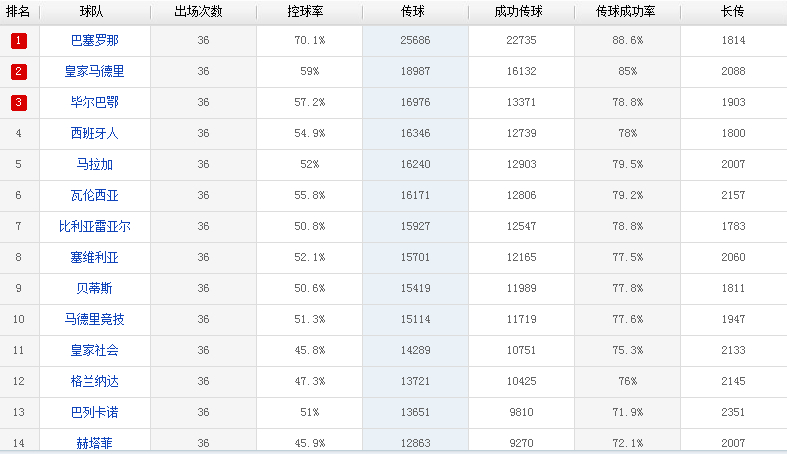Select the 12863 passes cell
Viewport: 787px width, 454px height.
[415, 441]
